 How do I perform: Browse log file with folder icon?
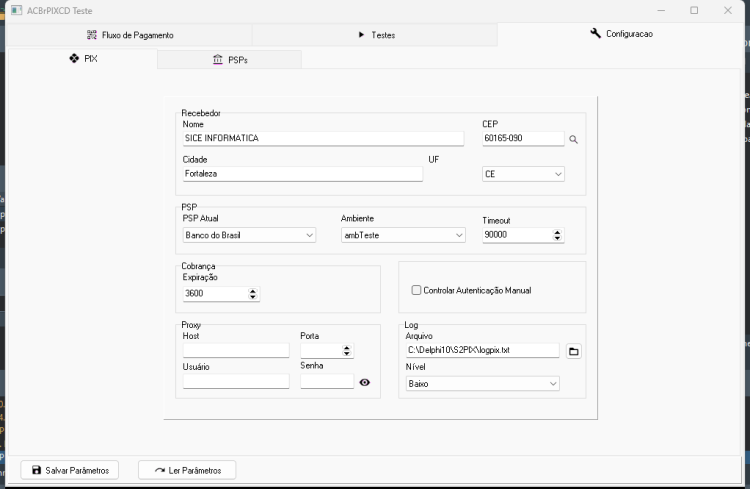pos(574,351)
